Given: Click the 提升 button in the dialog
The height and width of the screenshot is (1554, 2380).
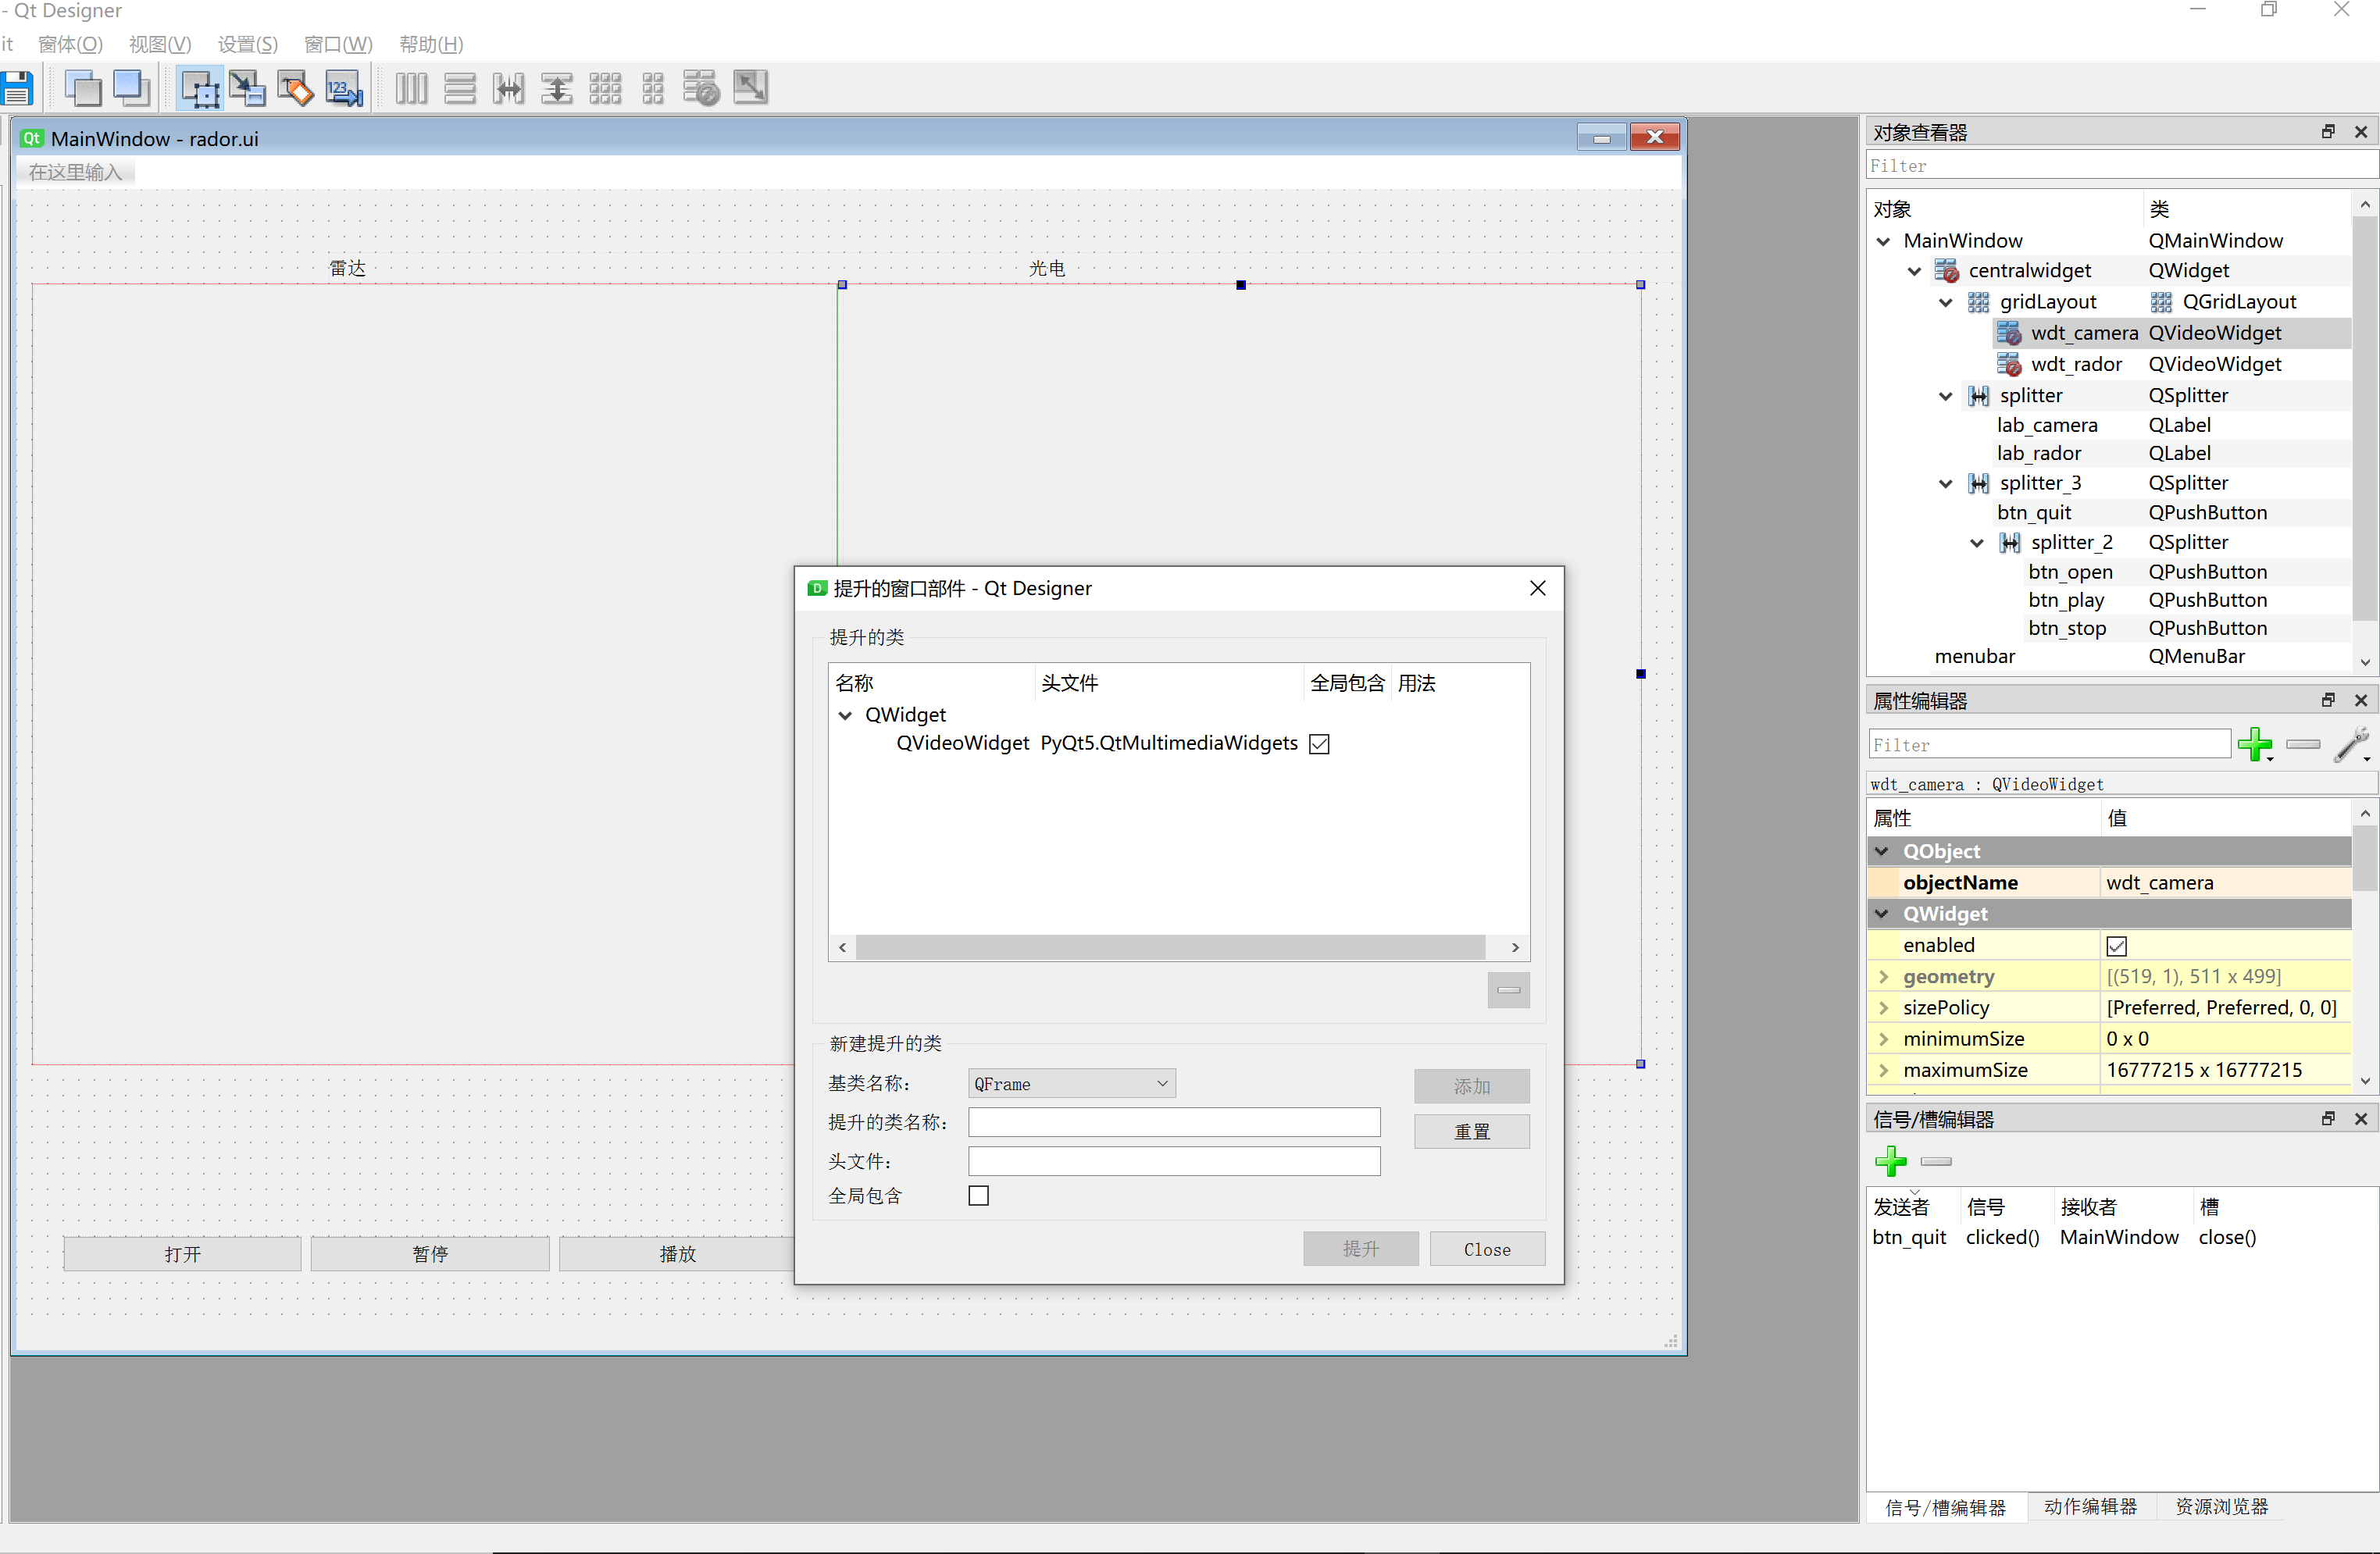Looking at the screenshot, I should 1360,1248.
